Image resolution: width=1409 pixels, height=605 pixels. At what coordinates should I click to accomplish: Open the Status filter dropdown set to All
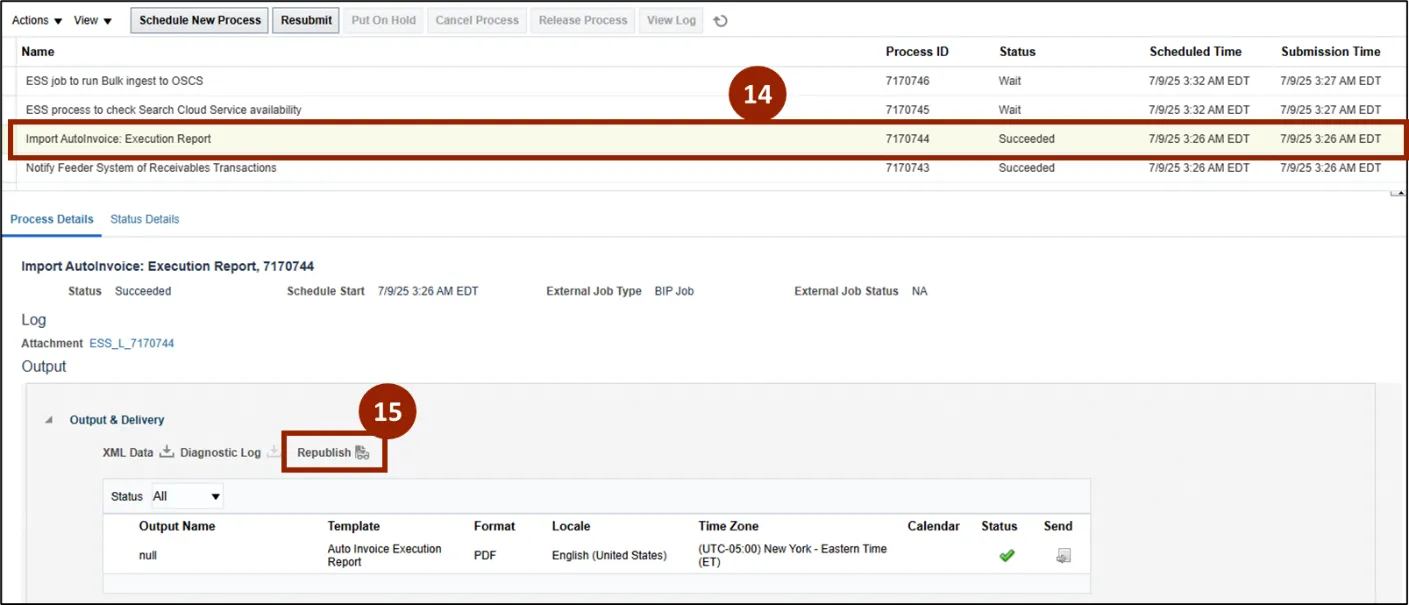187,497
